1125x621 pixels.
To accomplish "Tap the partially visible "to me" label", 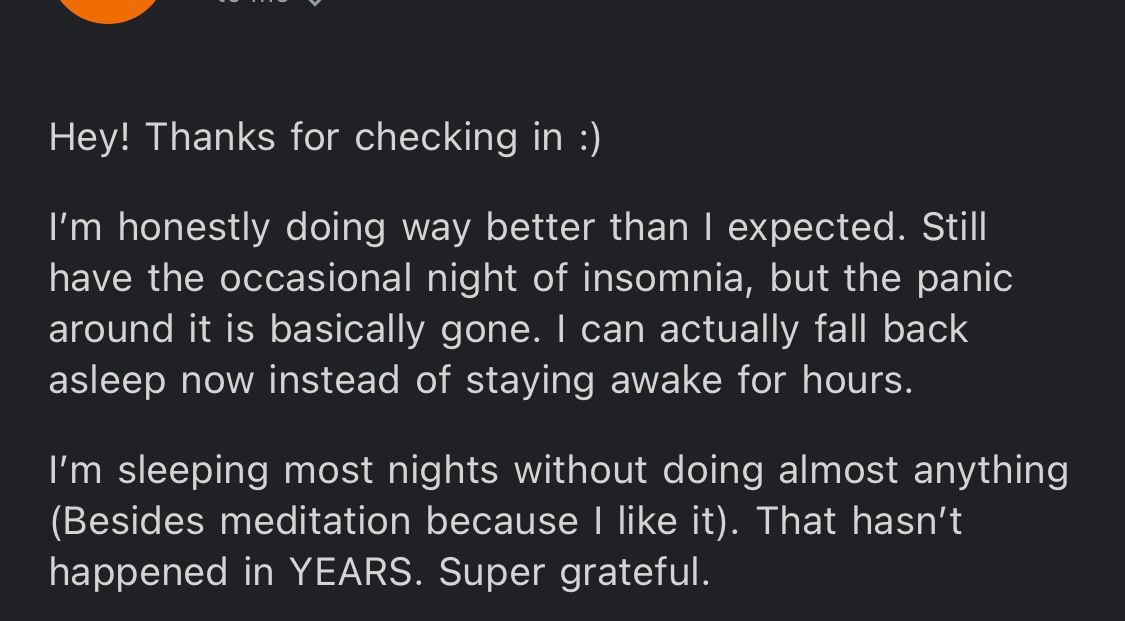I will point(253,2).
